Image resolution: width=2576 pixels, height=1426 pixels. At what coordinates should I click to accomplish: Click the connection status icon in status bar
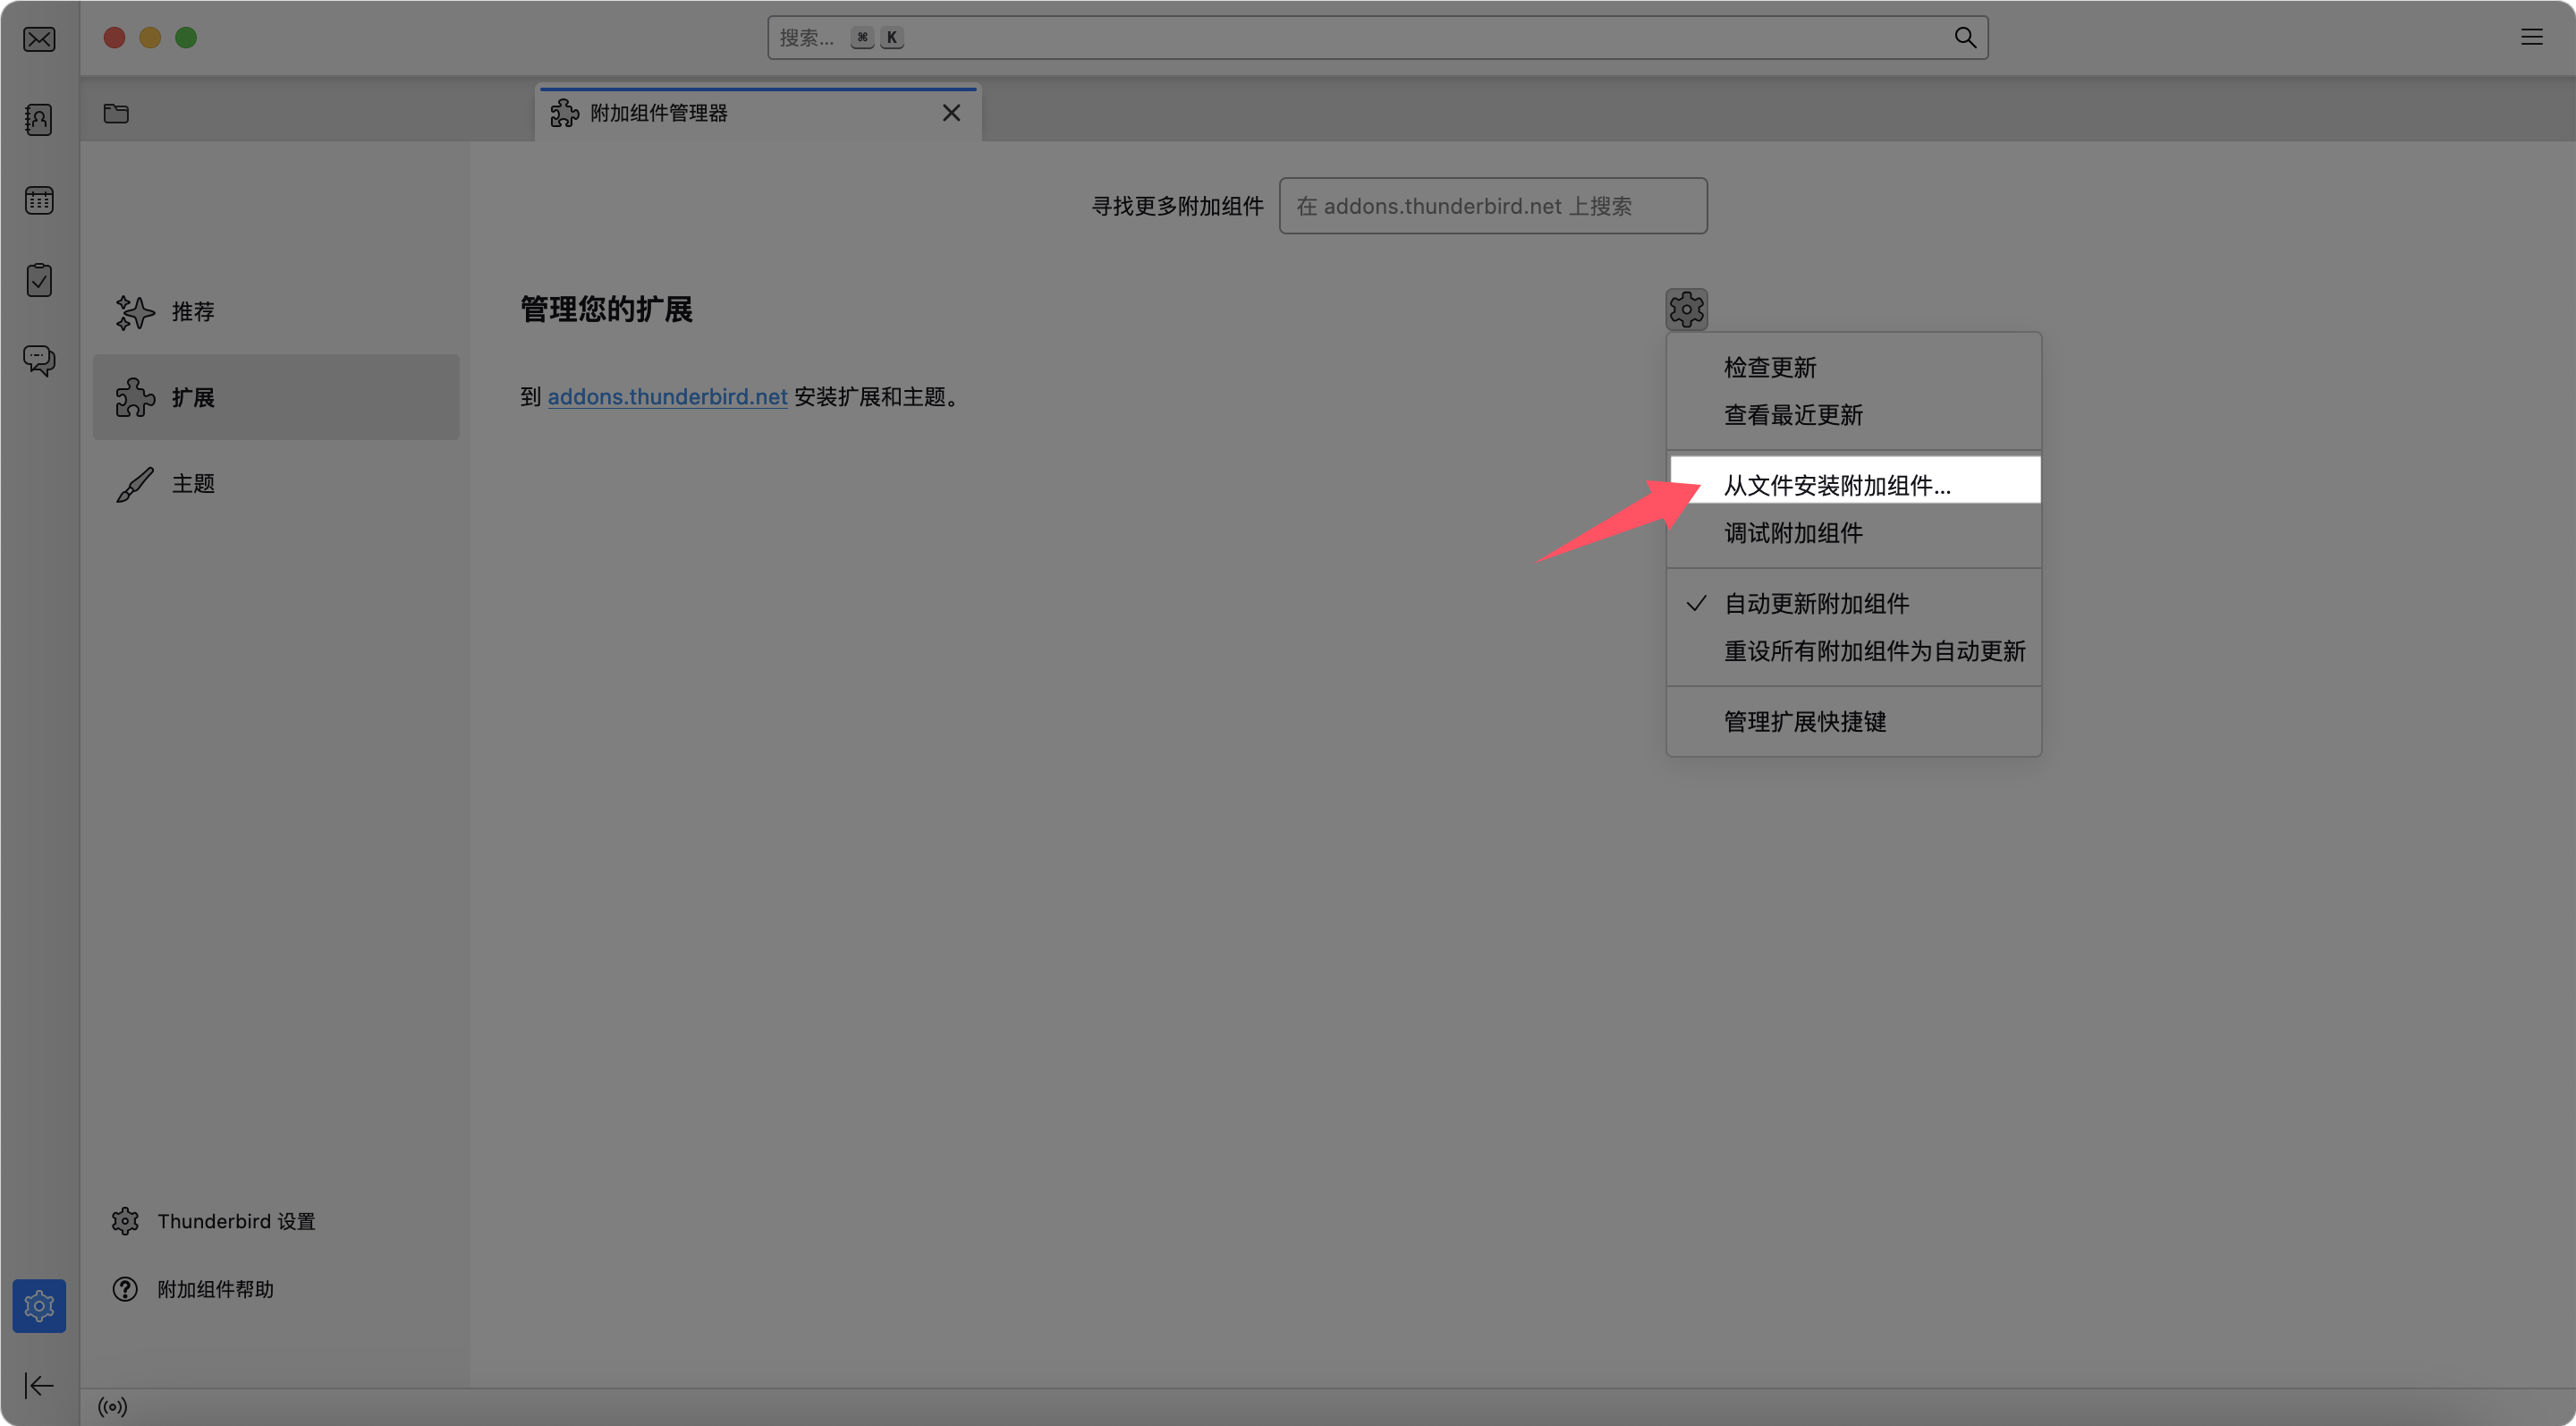pyautogui.click(x=113, y=1407)
